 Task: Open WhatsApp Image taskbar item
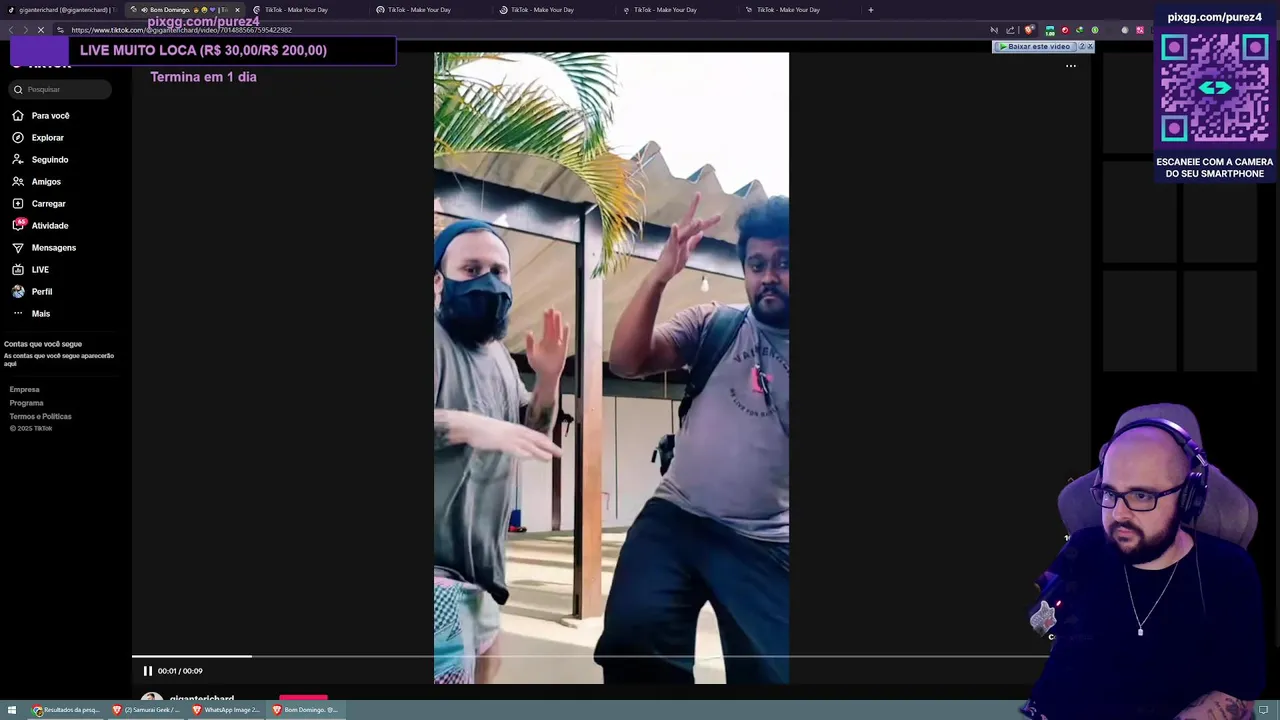[227, 710]
